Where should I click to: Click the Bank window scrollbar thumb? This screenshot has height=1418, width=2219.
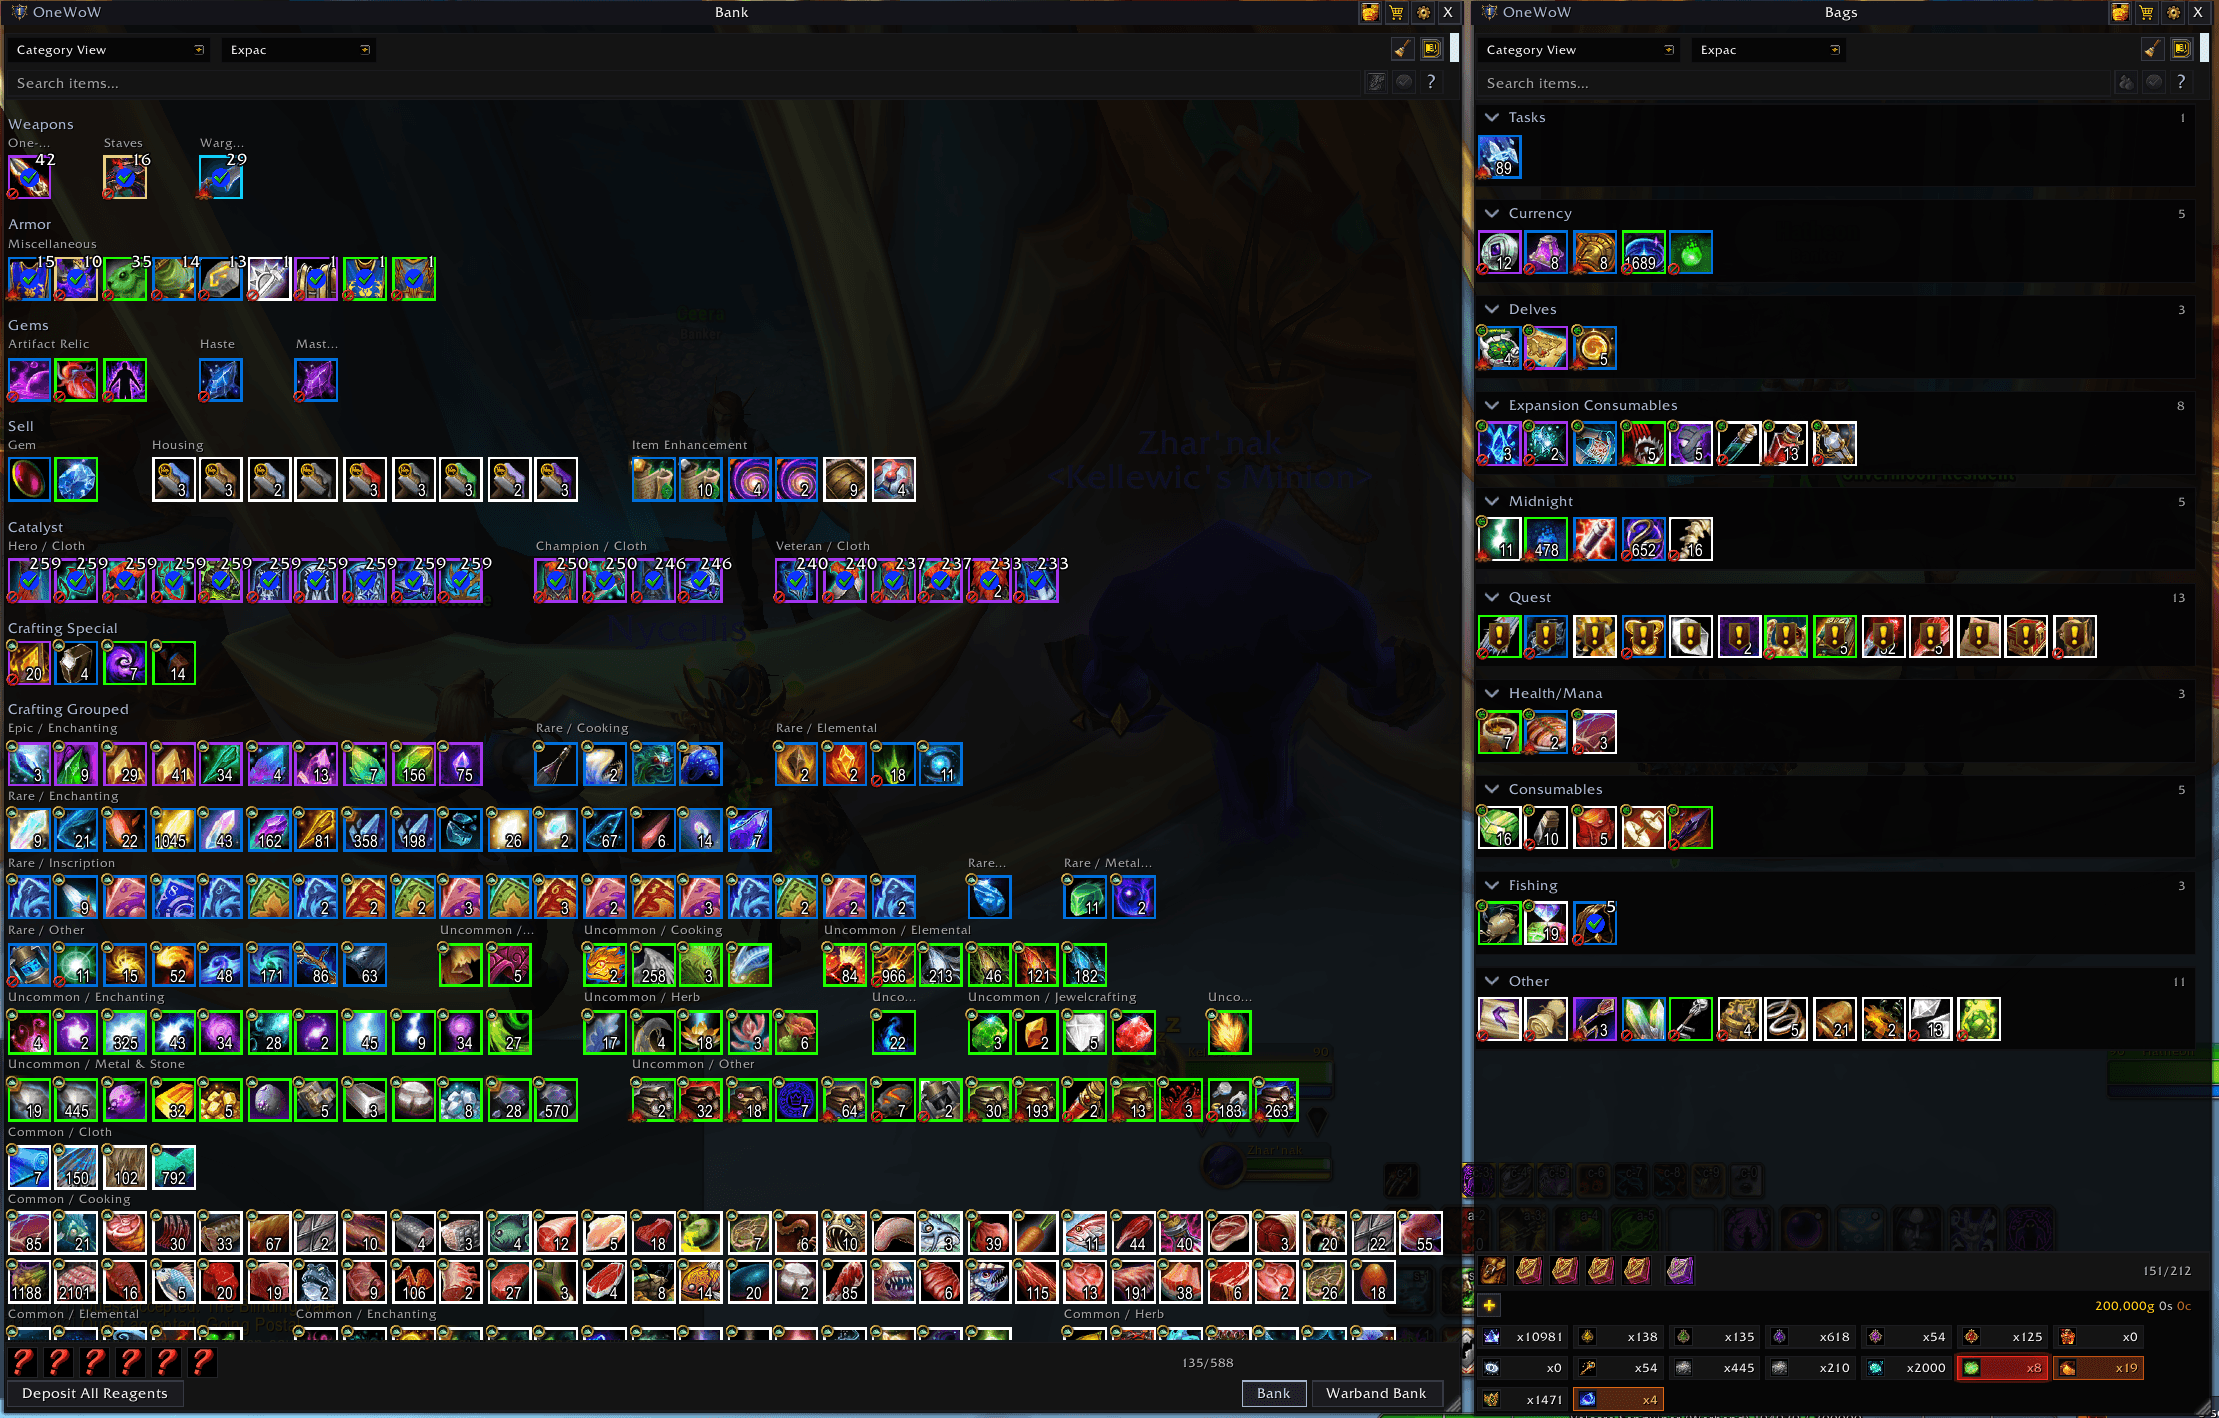[1454, 48]
